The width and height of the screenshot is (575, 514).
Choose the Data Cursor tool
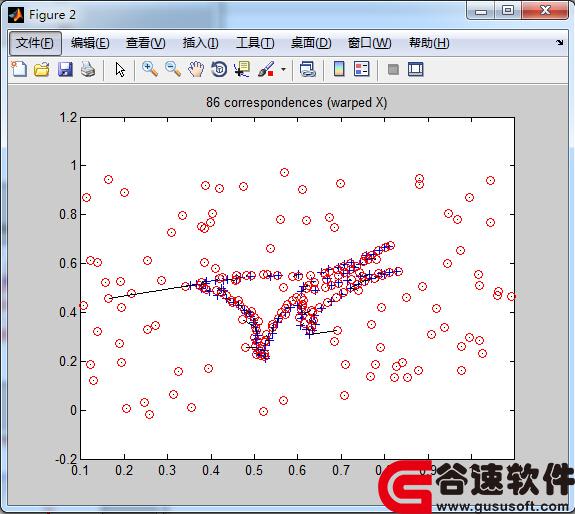coord(242,69)
